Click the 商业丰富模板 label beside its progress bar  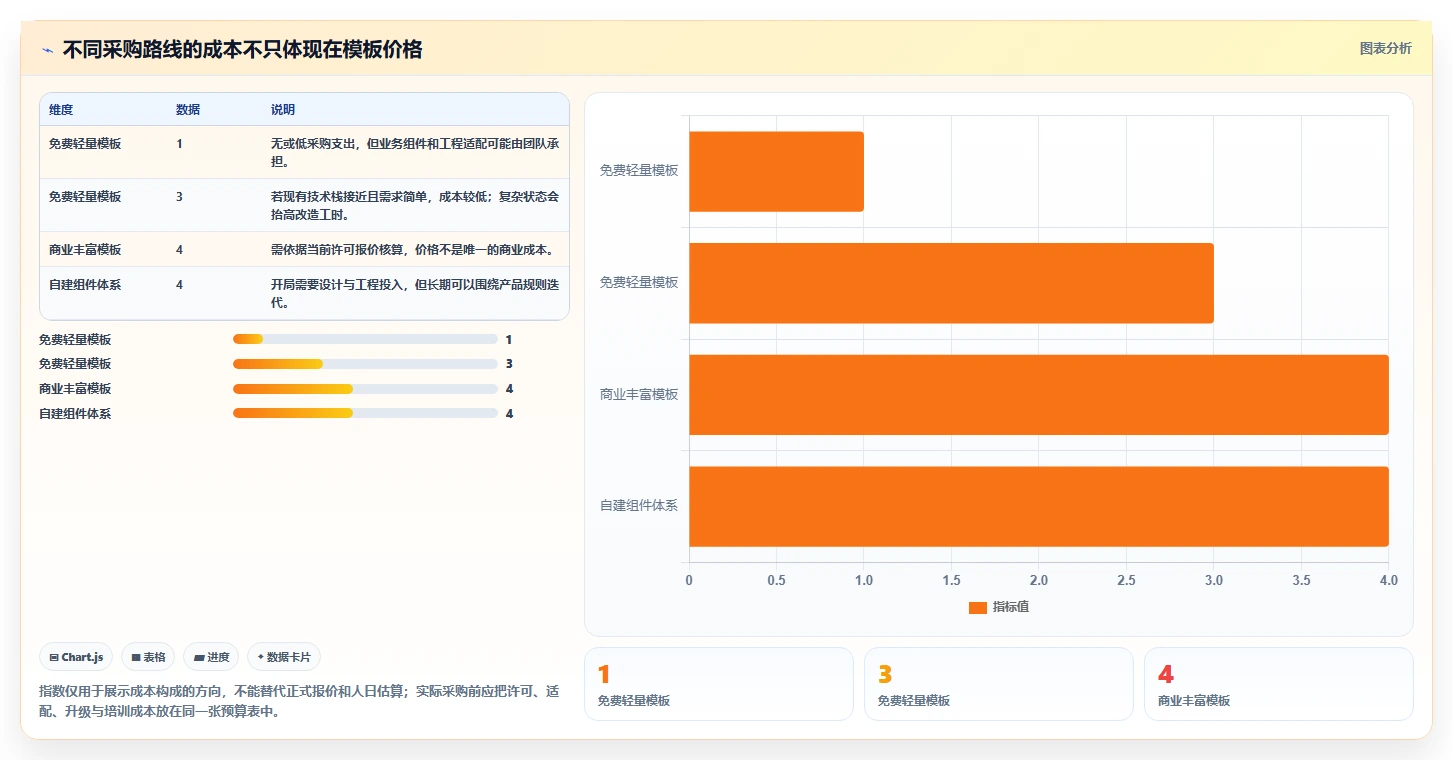(75, 389)
